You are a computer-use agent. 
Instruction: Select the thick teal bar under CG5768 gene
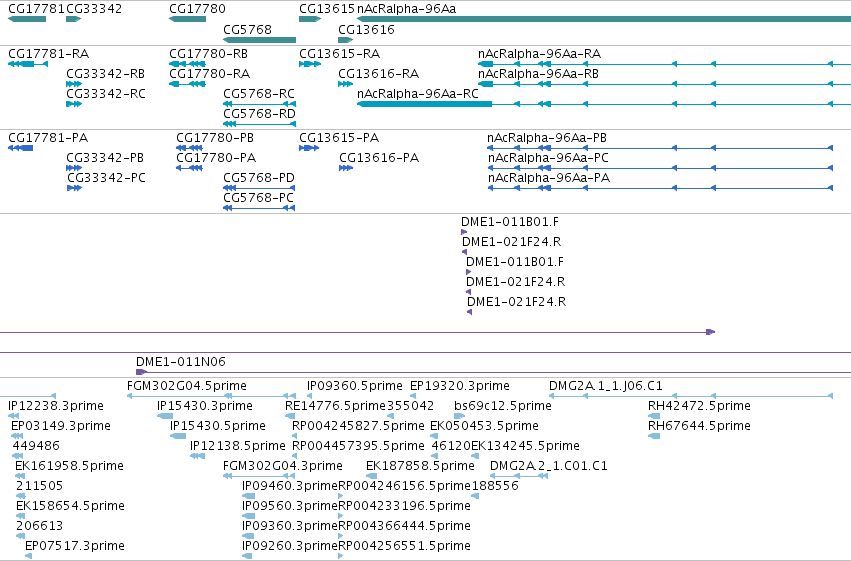click(259, 40)
